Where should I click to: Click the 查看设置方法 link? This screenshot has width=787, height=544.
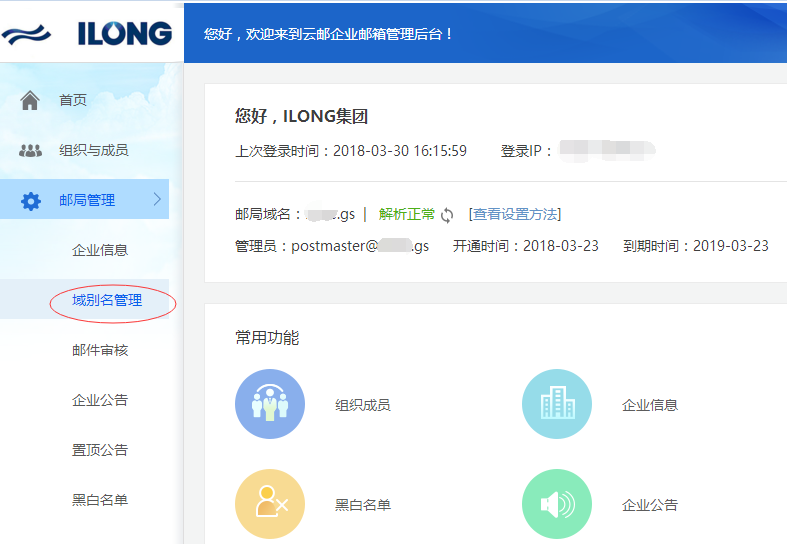(x=514, y=214)
